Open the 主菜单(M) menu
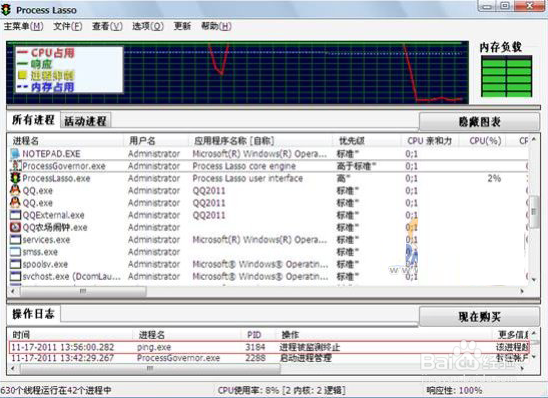The image size is (548, 398). [23, 26]
